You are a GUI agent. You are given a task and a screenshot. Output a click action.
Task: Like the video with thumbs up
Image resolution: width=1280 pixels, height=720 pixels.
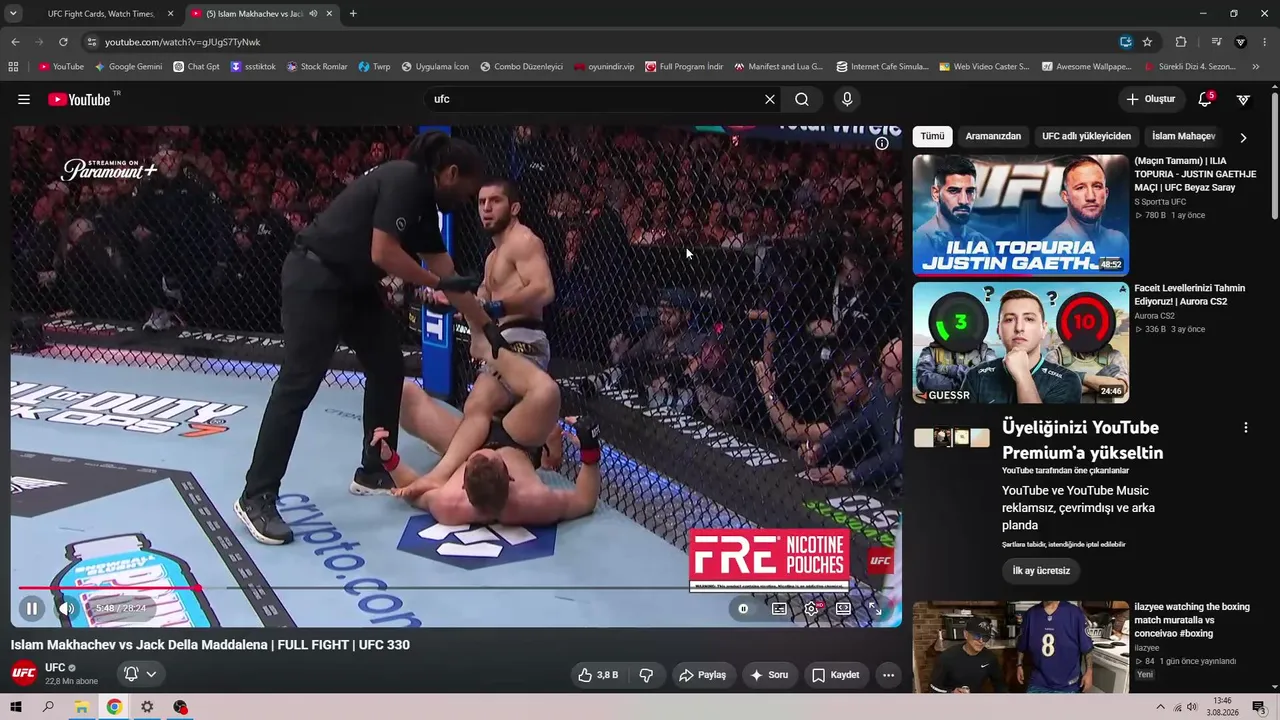(597, 675)
